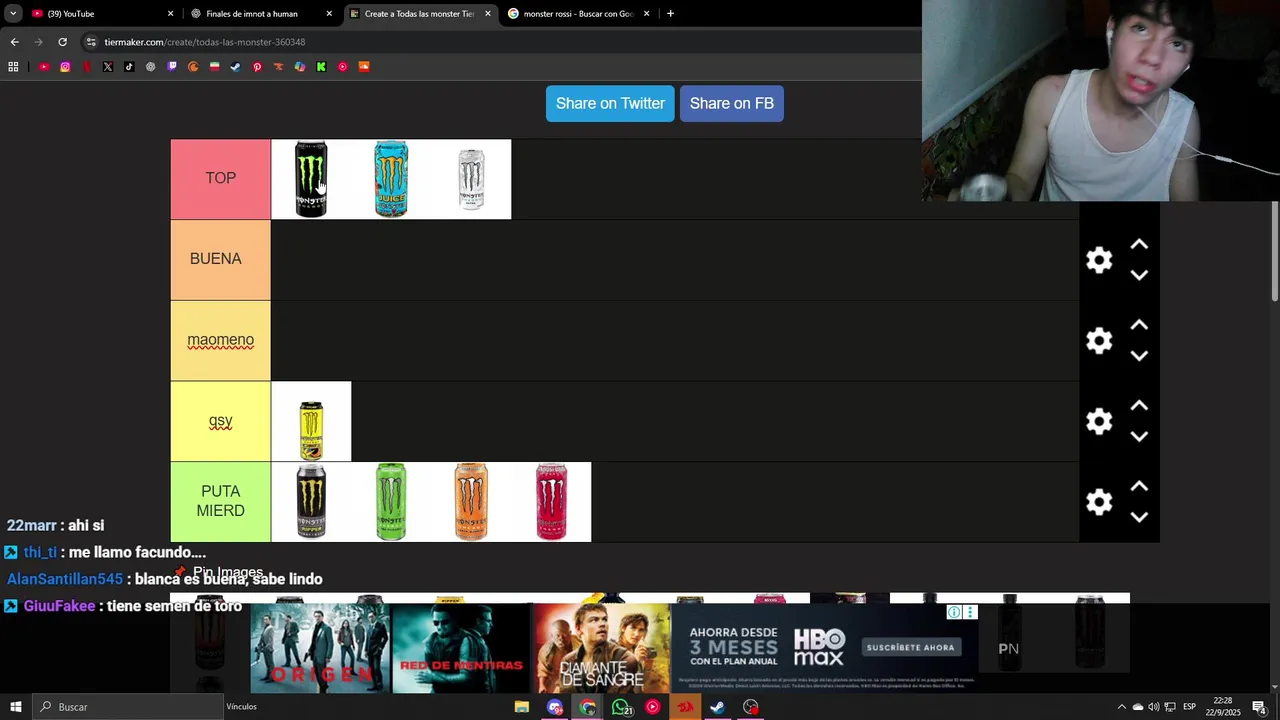Viewport: 1280px width, 720px height.
Task: Open Steam bookmark icon
Action: (236, 67)
